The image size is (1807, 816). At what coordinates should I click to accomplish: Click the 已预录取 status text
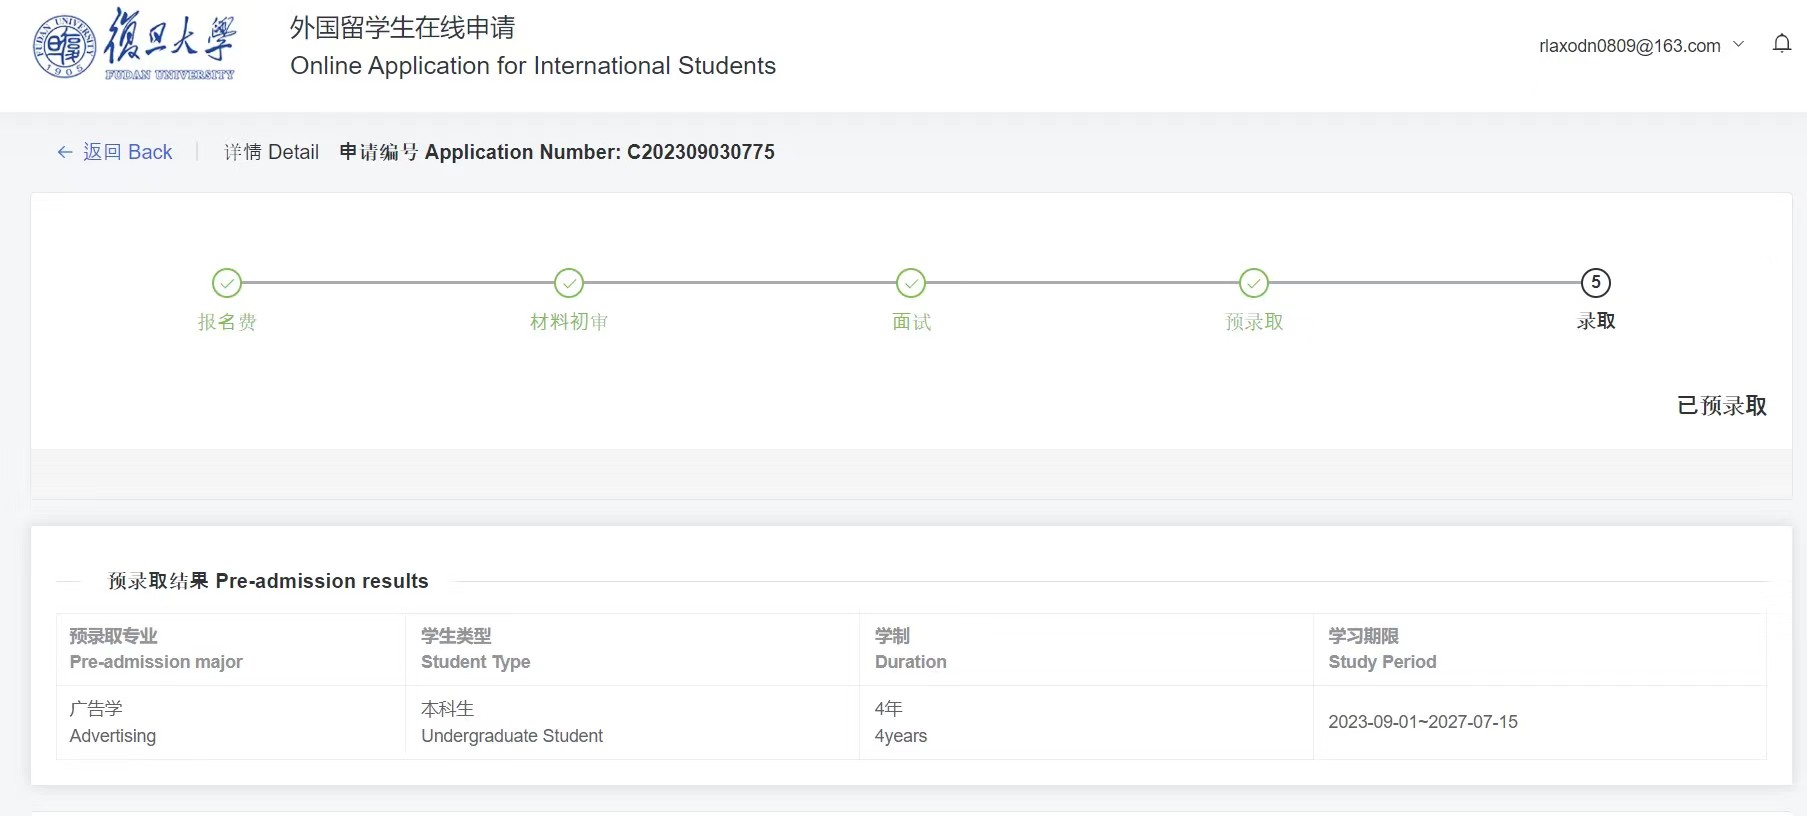click(1721, 406)
